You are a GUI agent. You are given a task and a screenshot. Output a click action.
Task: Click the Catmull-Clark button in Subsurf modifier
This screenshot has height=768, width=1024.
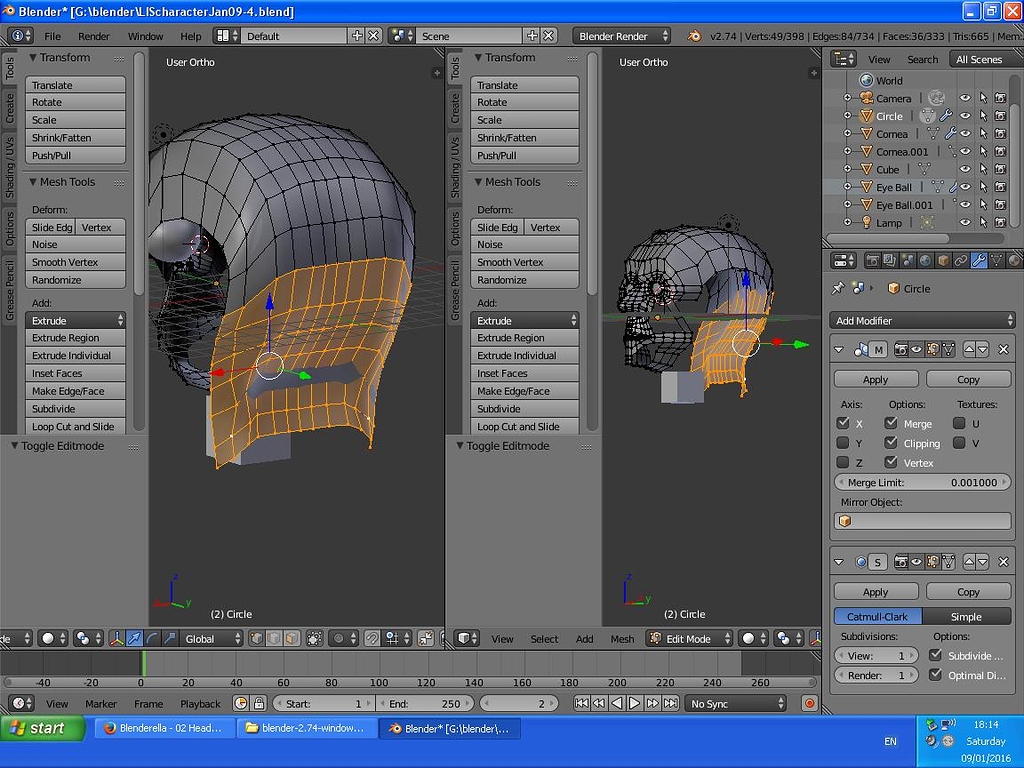click(x=876, y=616)
